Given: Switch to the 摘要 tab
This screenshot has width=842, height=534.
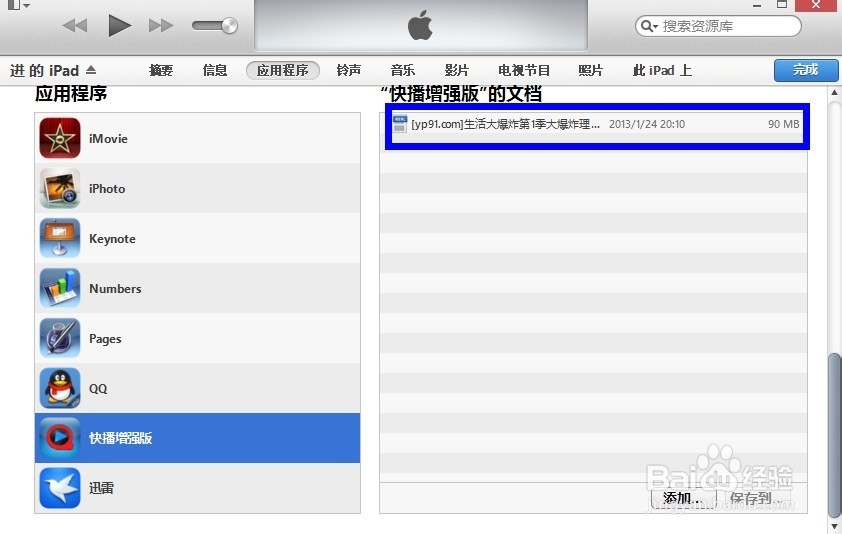Looking at the screenshot, I should 161,70.
